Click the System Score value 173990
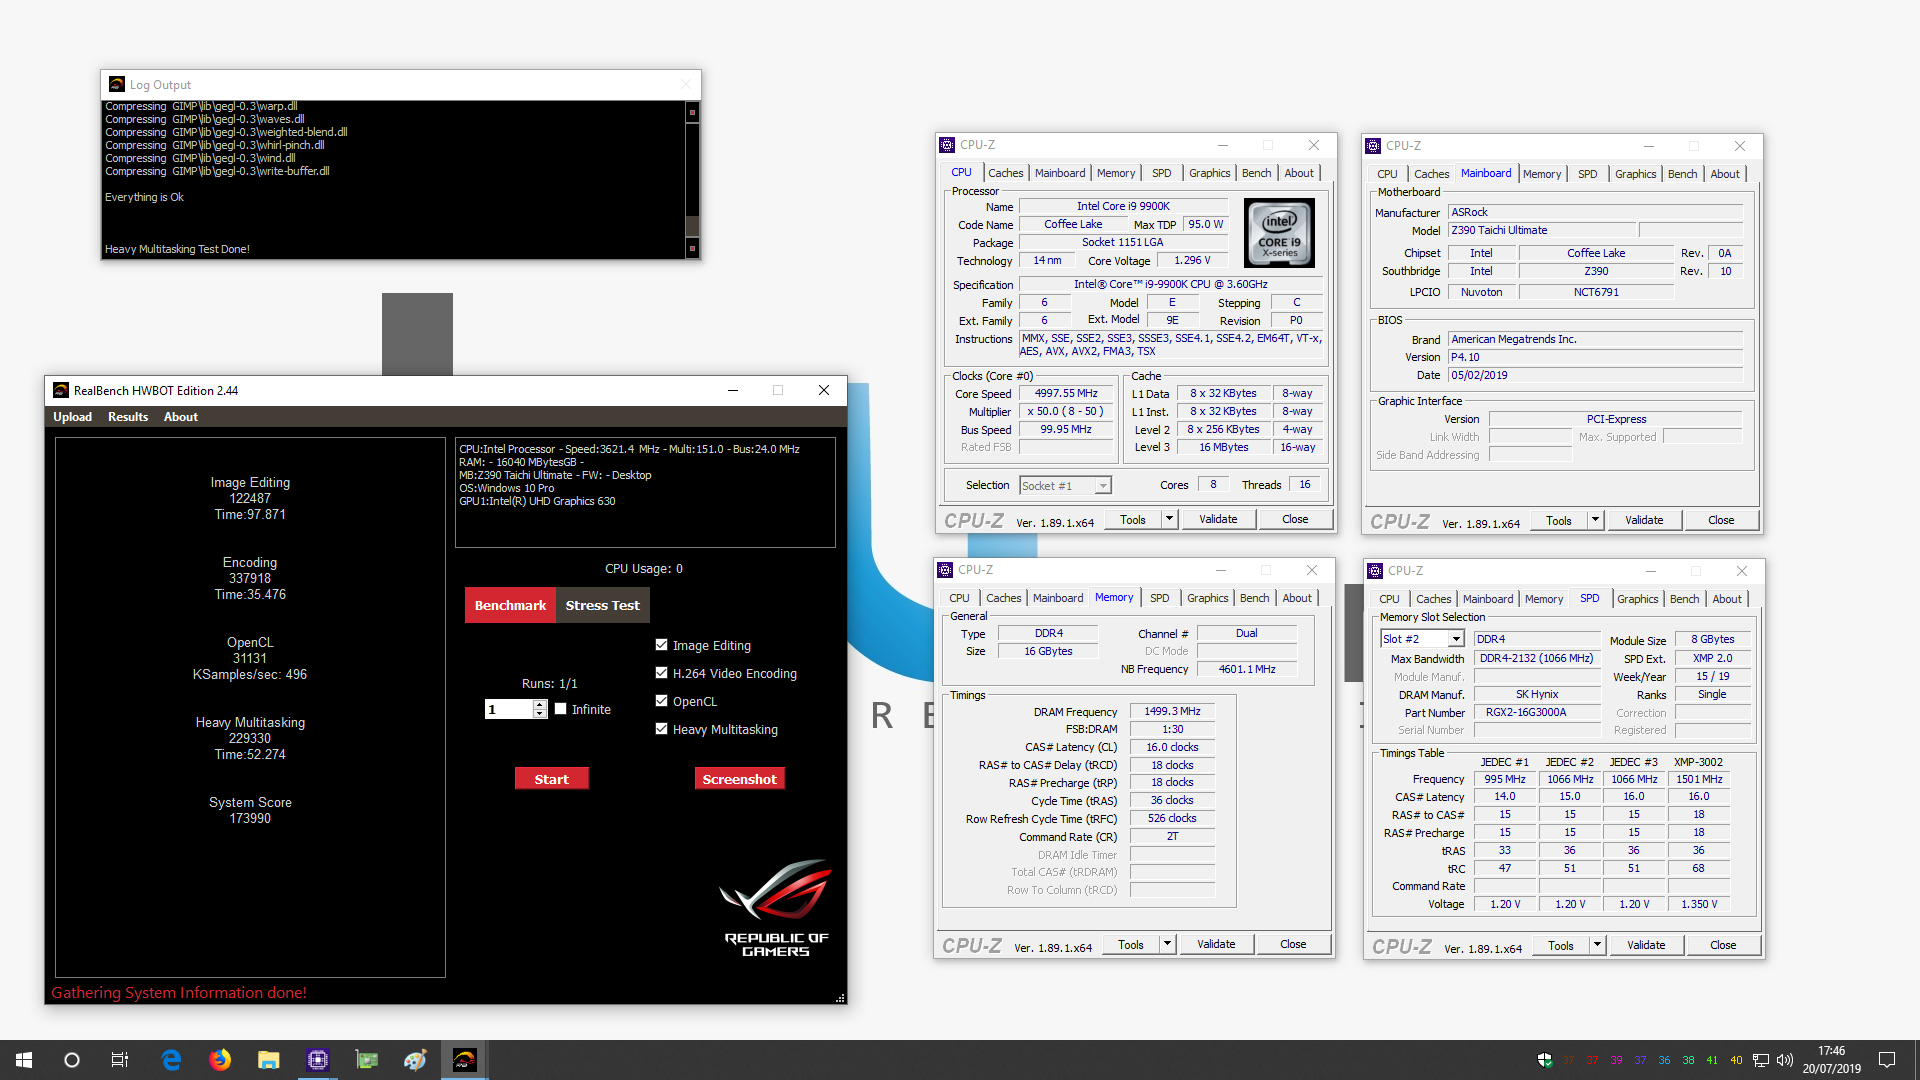 pyautogui.click(x=250, y=819)
